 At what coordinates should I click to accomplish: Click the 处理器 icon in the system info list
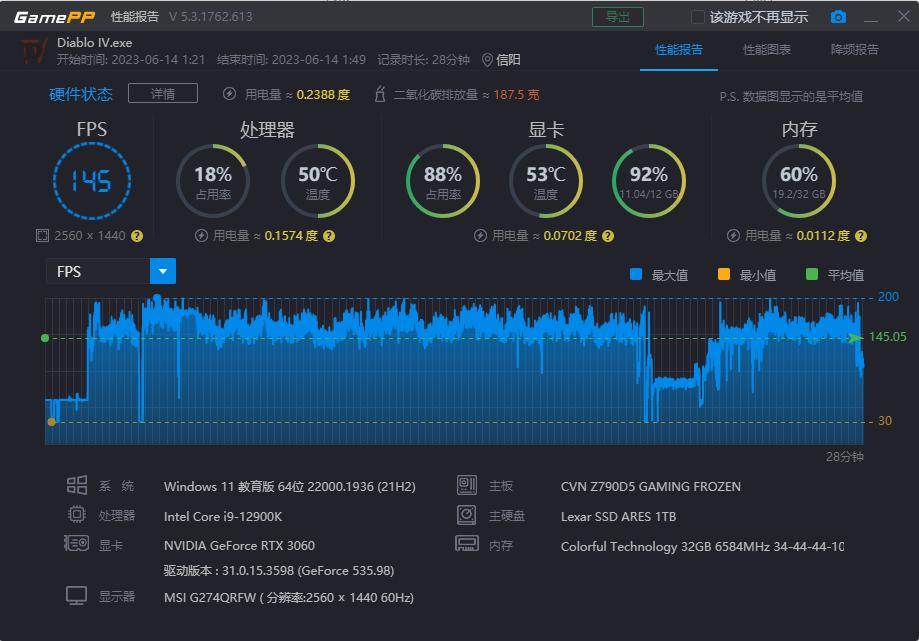click(x=77, y=515)
